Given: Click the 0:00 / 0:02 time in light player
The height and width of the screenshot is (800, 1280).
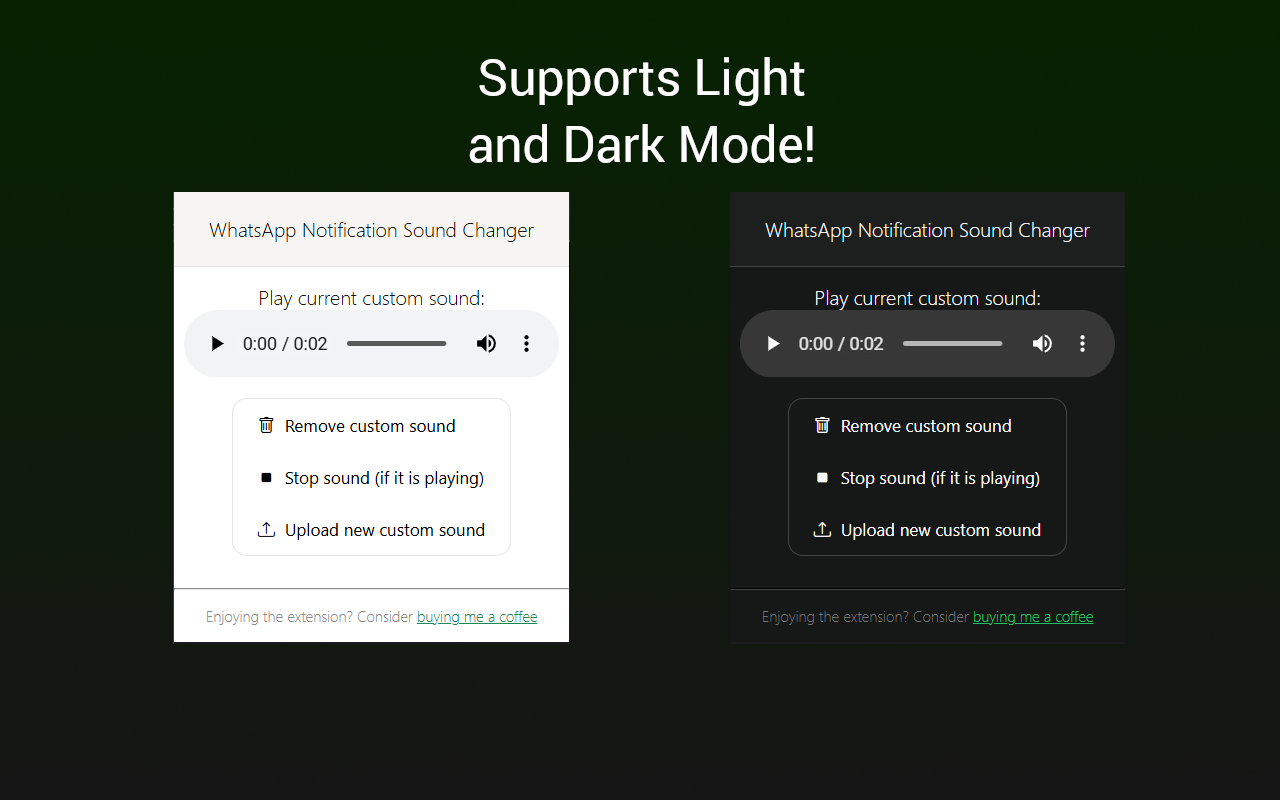Looking at the screenshot, I should pyautogui.click(x=285, y=344).
